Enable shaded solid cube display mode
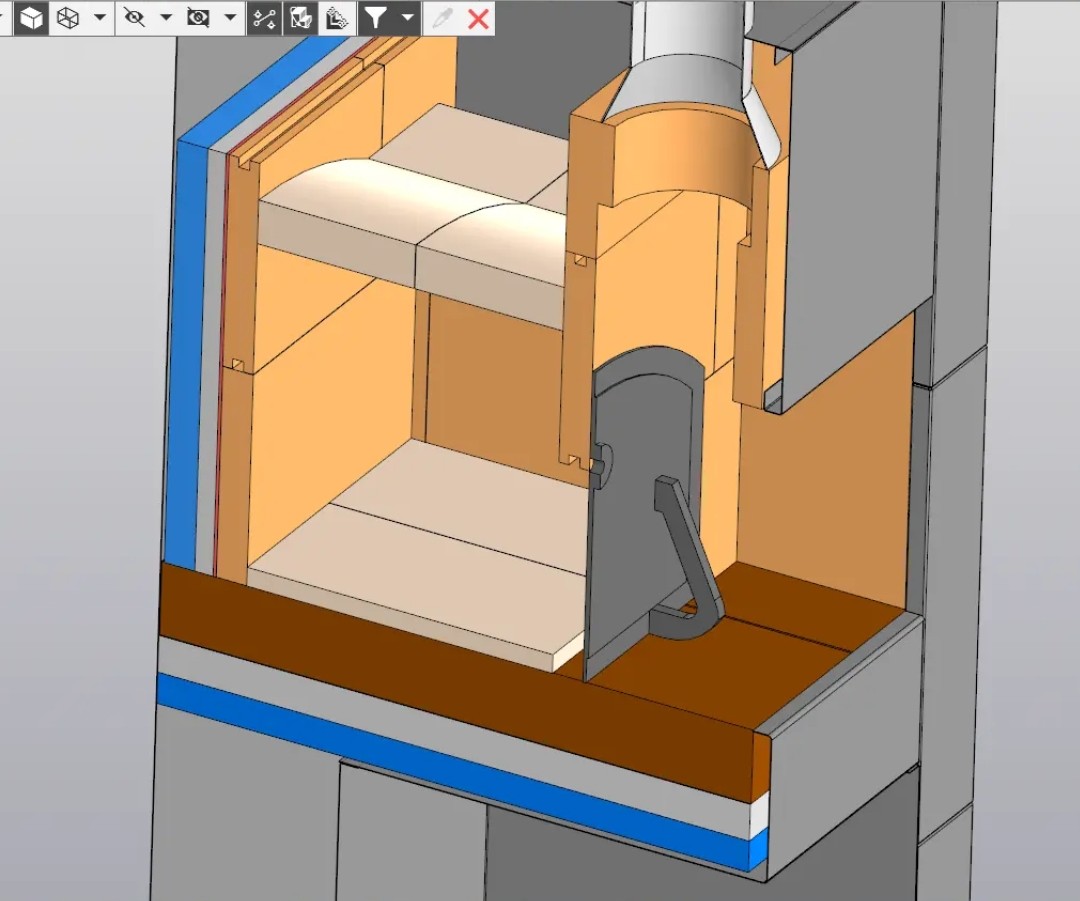Screen dimensions: 1080x901 click(32, 18)
